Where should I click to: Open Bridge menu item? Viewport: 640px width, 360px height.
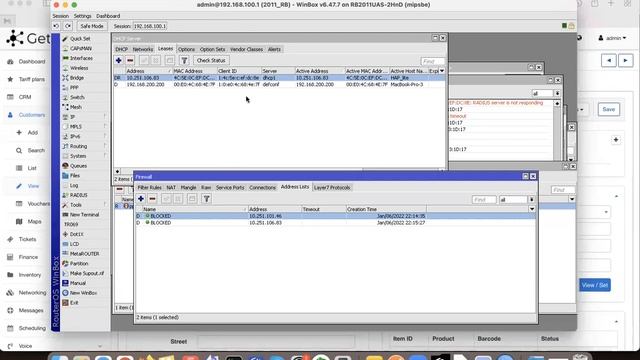point(77,78)
